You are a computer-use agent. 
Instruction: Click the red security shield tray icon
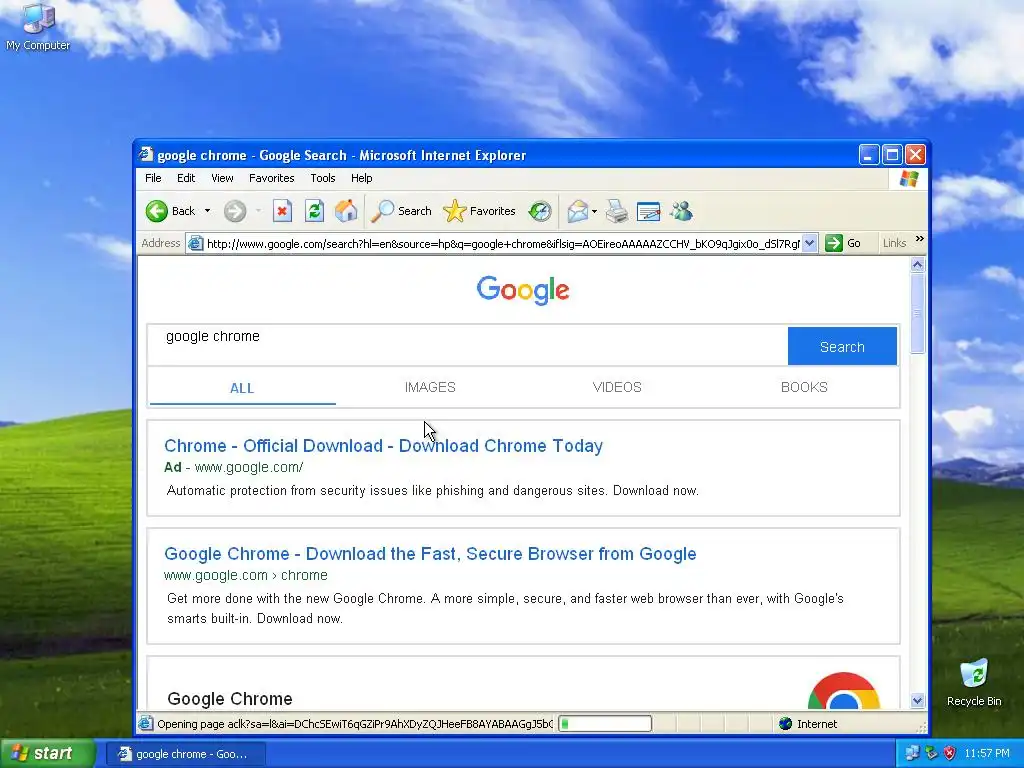[x=950, y=754]
